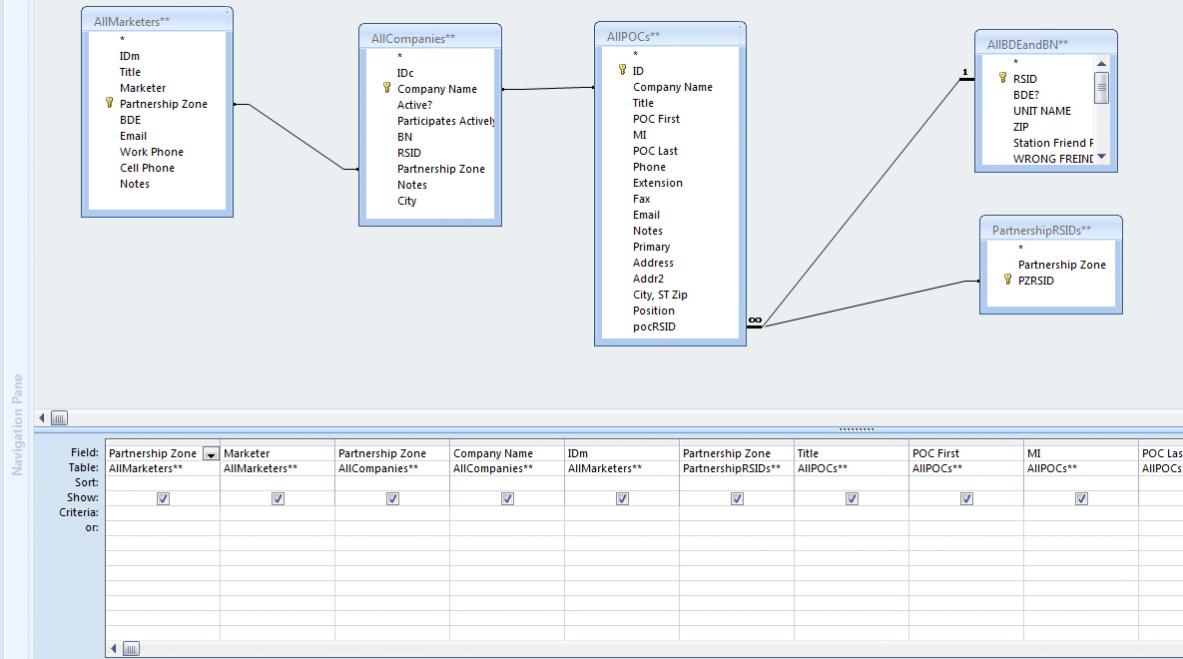1183x659 pixels.
Task: Select Work Phone in the AllMarketers list
Action: tap(151, 152)
